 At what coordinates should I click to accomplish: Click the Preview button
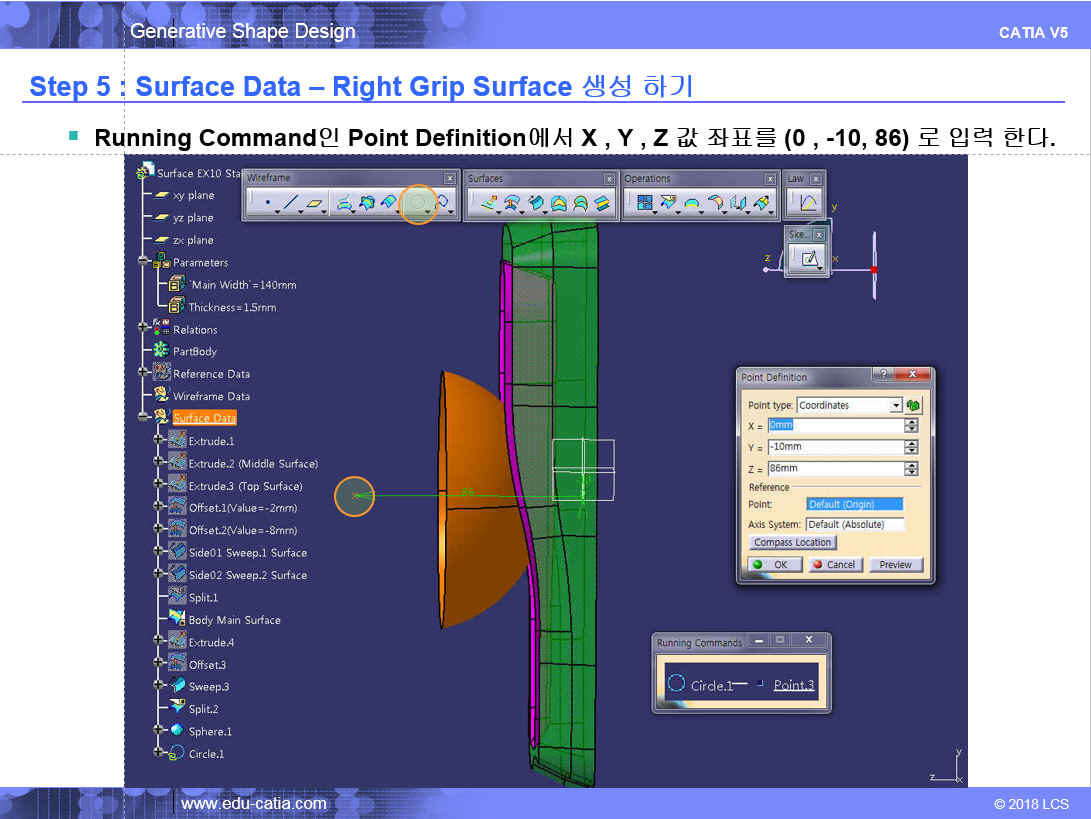click(894, 564)
